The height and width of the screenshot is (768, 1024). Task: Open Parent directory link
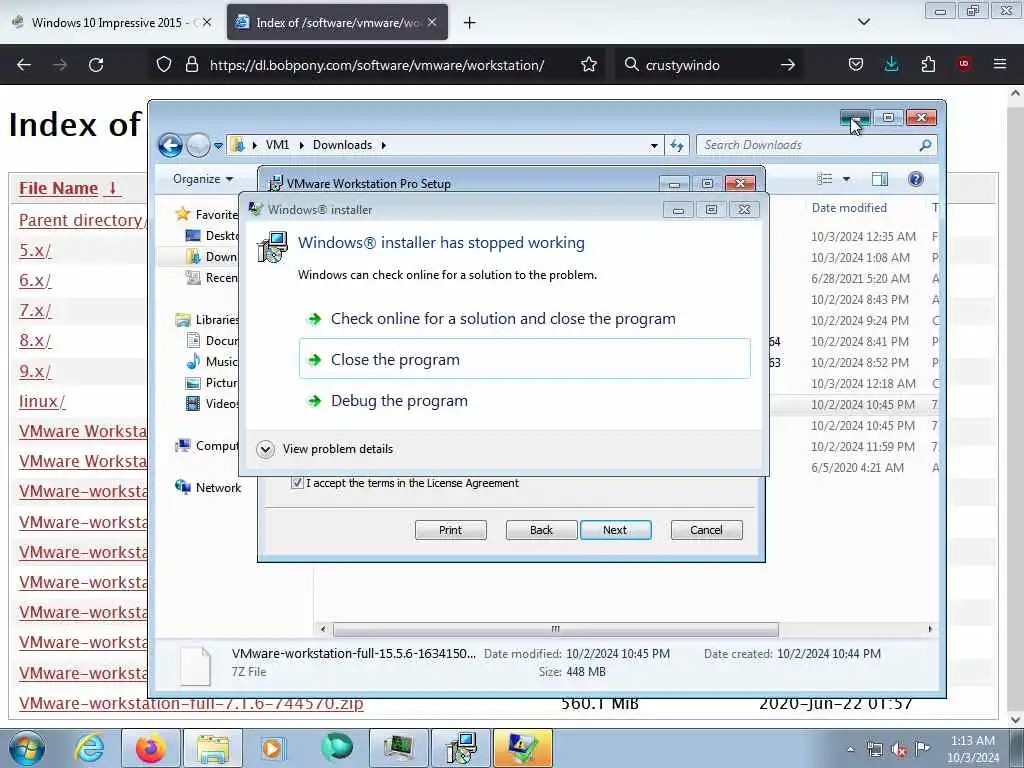(x=80, y=220)
